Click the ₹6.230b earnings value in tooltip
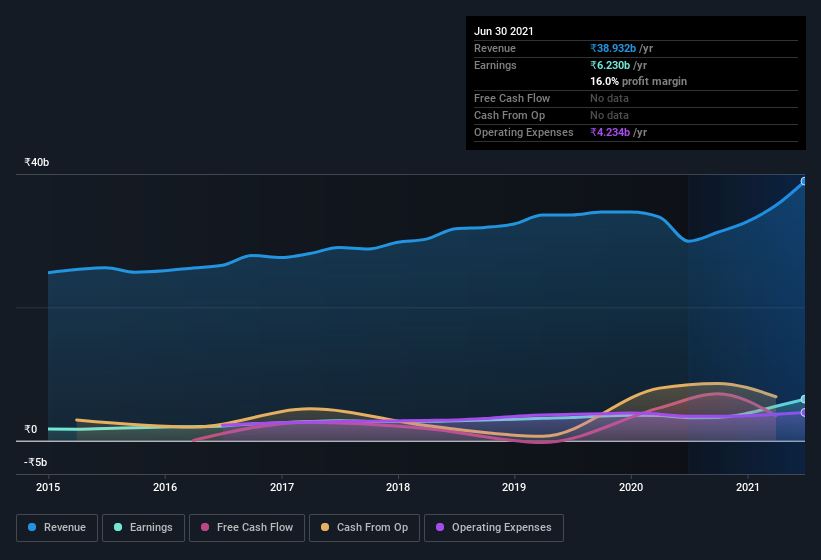Image resolution: width=821 pixels, height=560 pixels. coord(610,65)
